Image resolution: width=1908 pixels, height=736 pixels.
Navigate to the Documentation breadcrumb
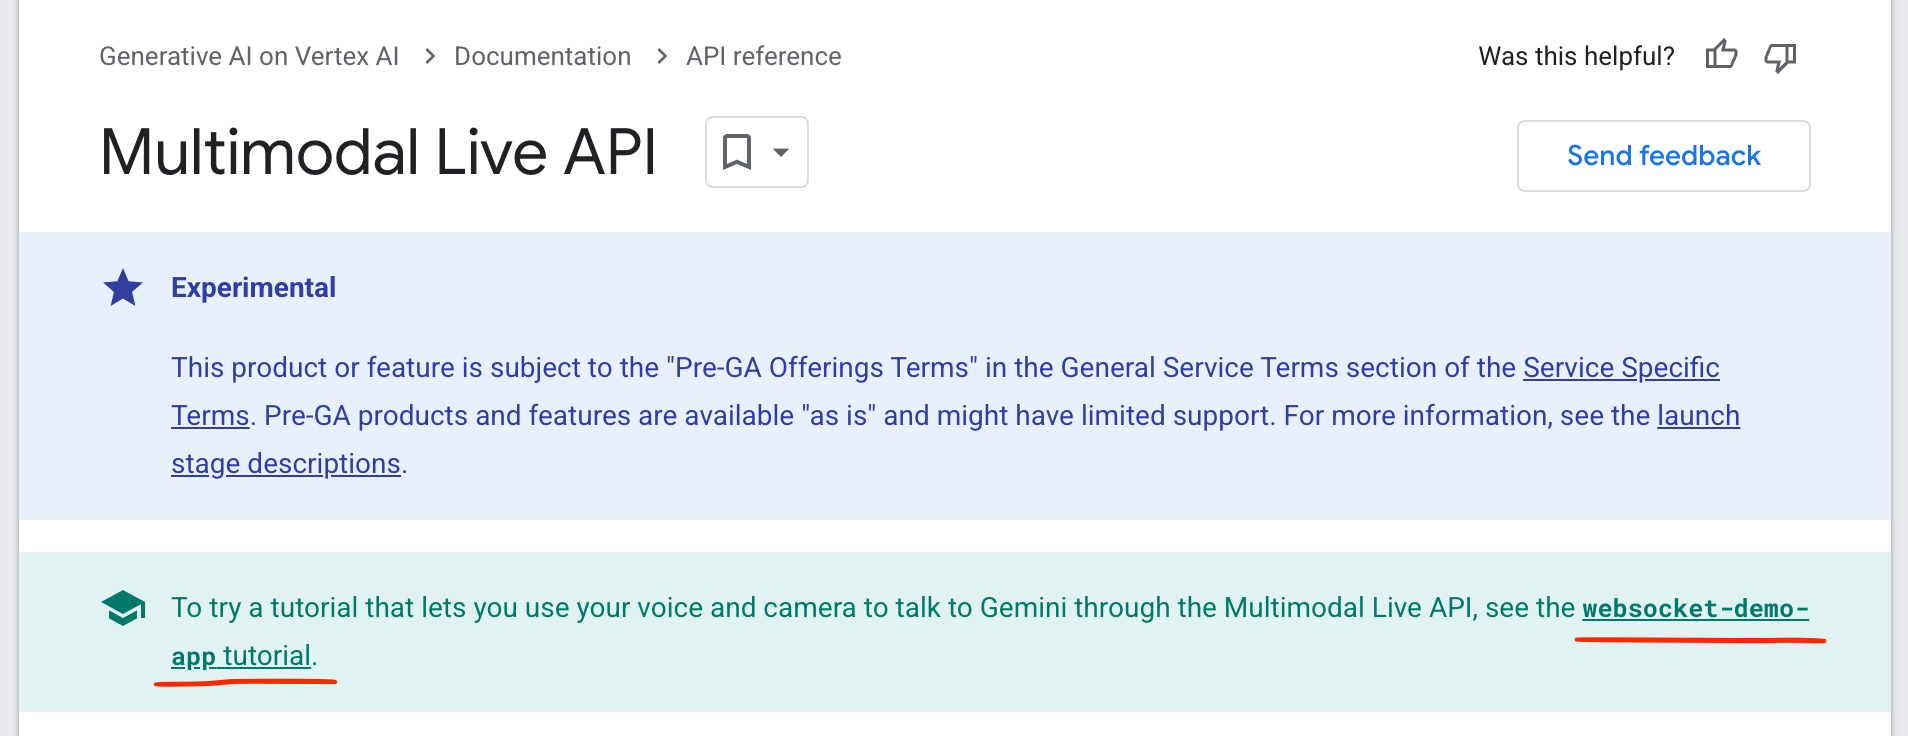tap(542, 56)
